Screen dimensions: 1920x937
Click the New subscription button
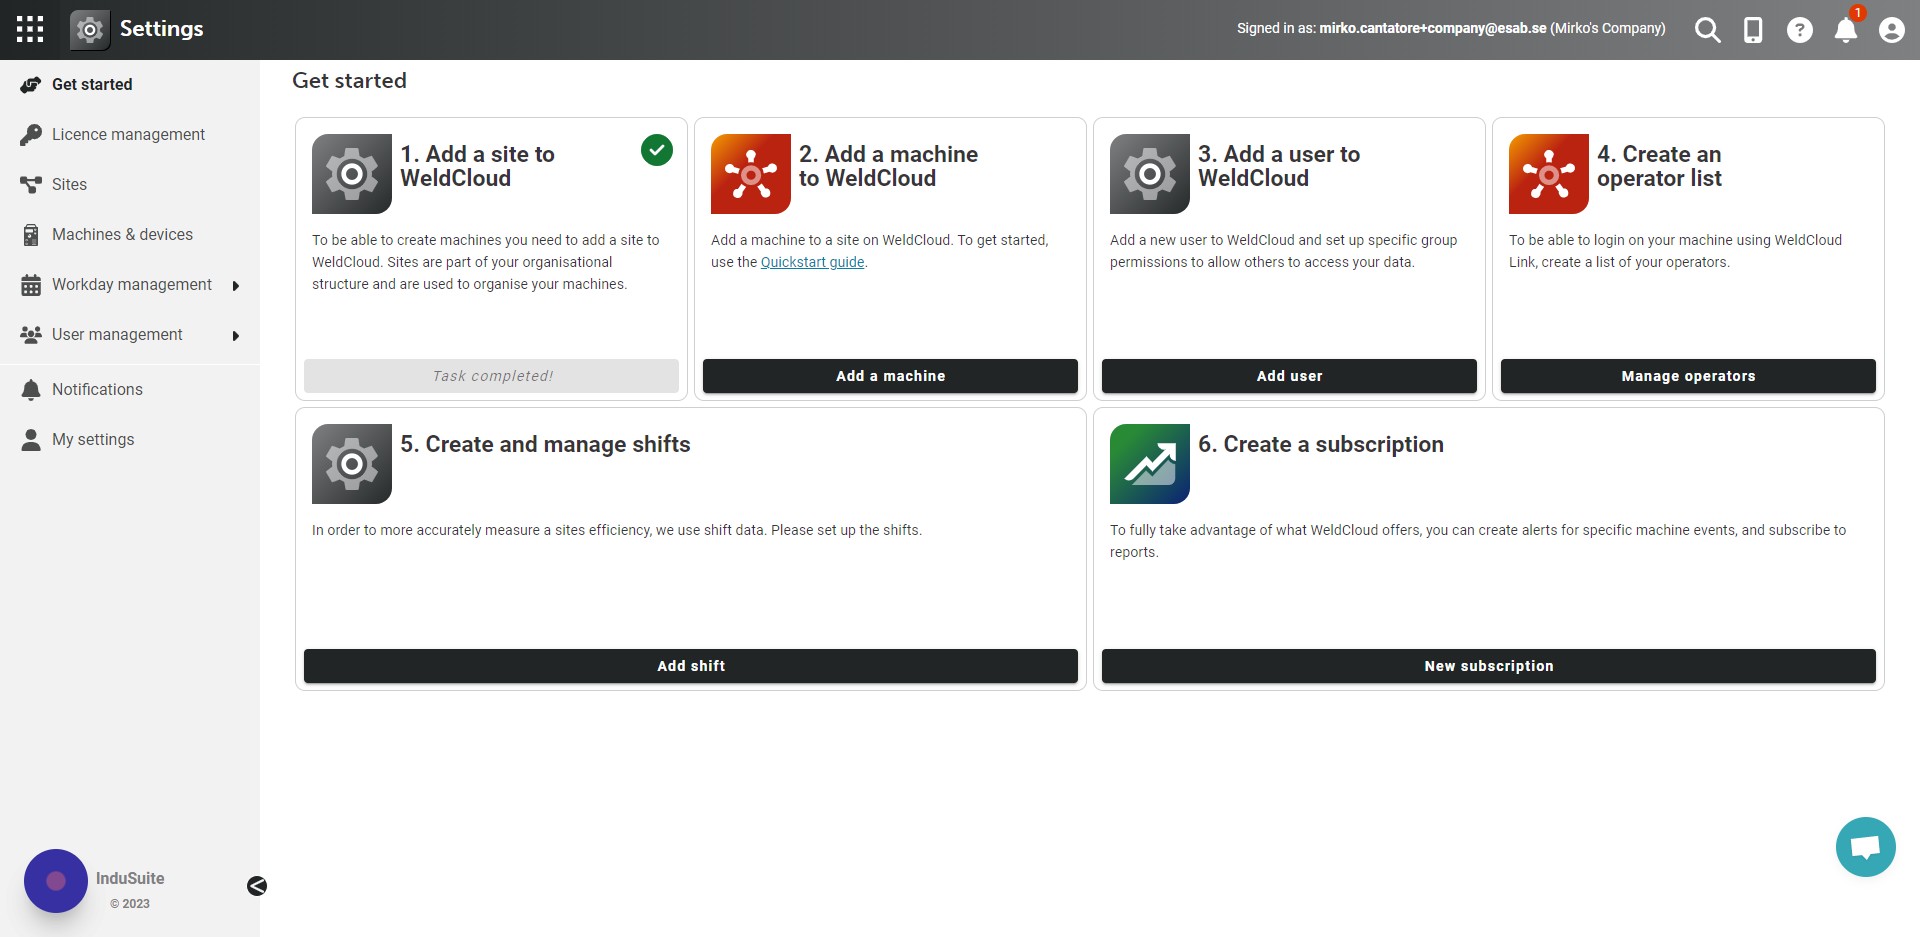point(1489,666)
